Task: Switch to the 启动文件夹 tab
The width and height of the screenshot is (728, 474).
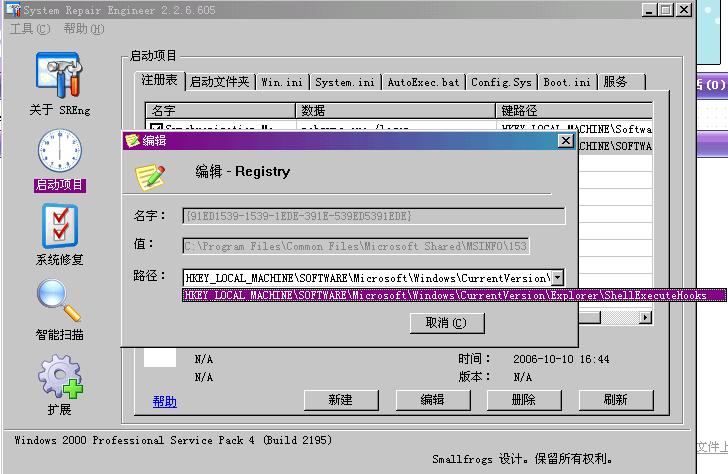Action: click(x=220, y=82)
